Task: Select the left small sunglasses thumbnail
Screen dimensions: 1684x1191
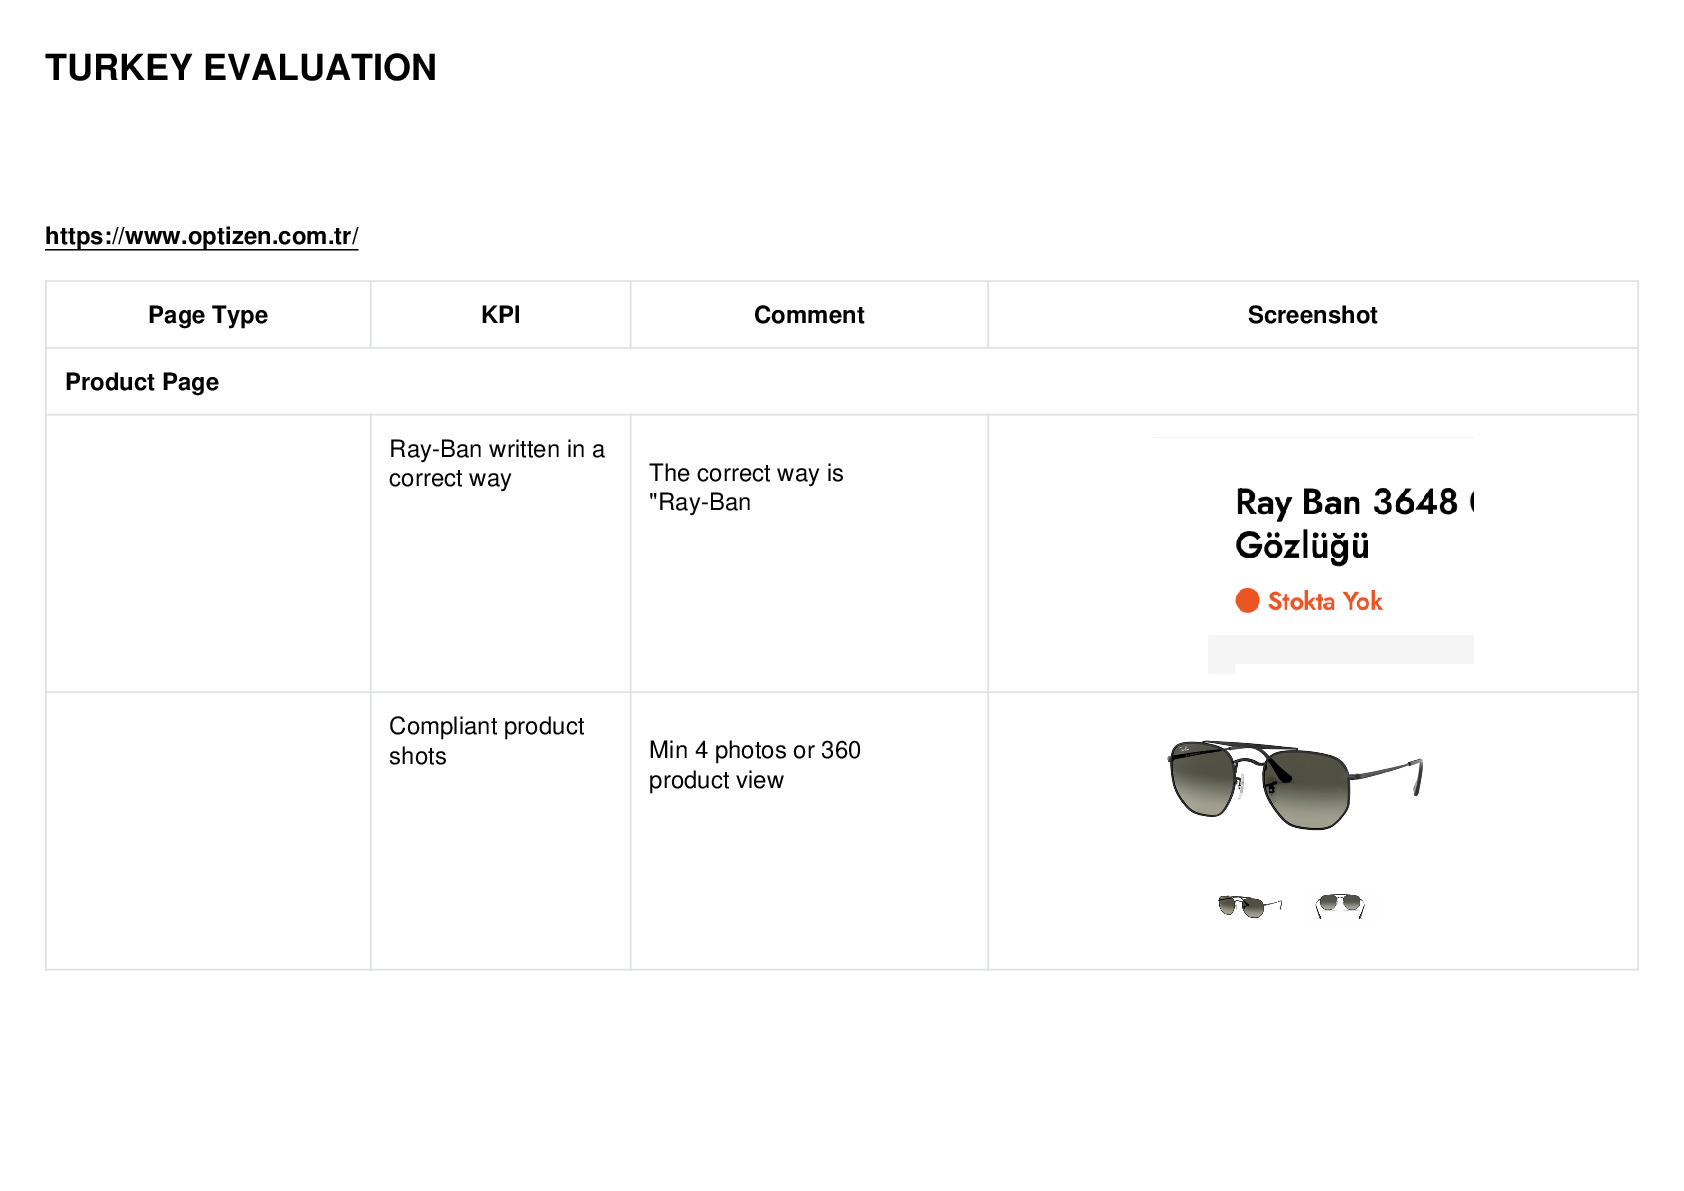Action: (1250, 906)
